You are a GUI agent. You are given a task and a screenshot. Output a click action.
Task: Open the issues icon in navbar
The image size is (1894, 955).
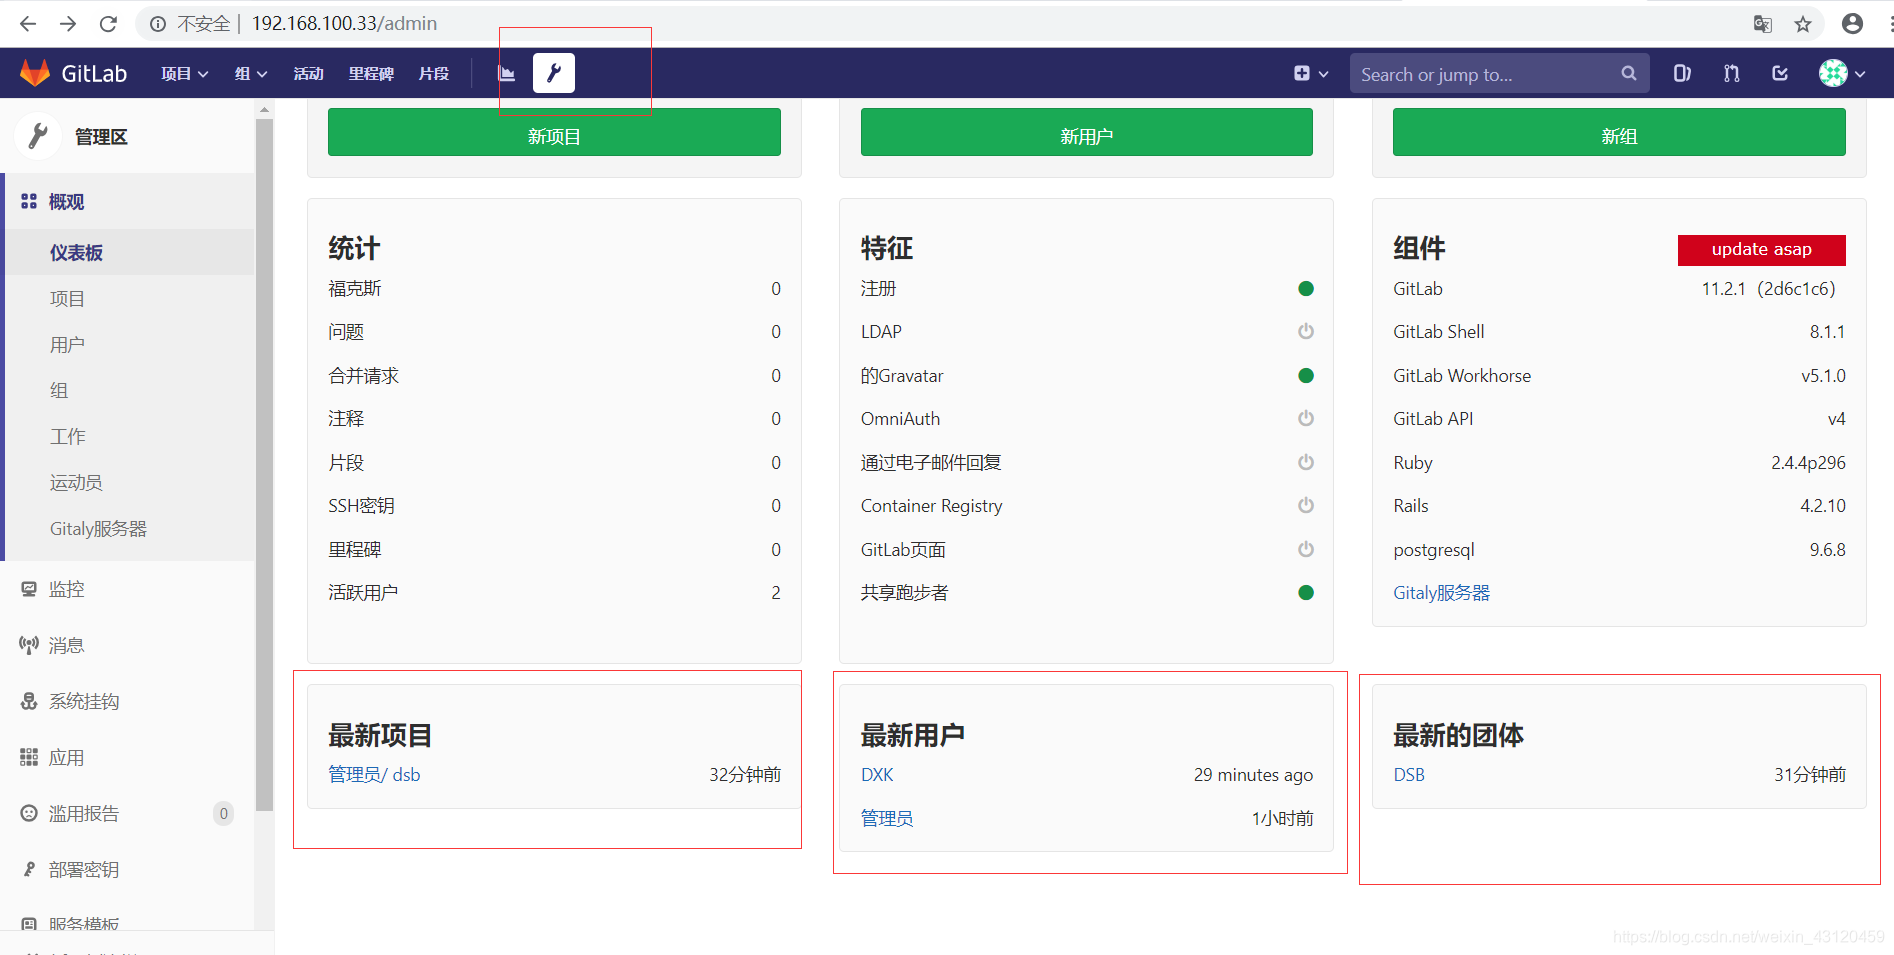pyautogui.click(x=1682, y=73)
